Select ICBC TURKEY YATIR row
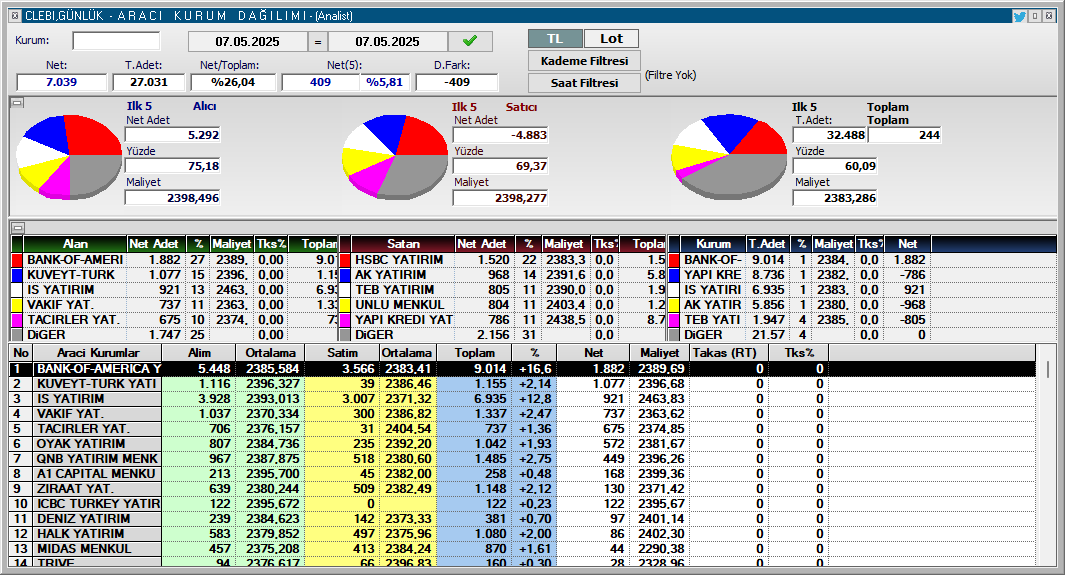Image resolution: width=1065 pixels, height=575 pixels. coord(522,504)
